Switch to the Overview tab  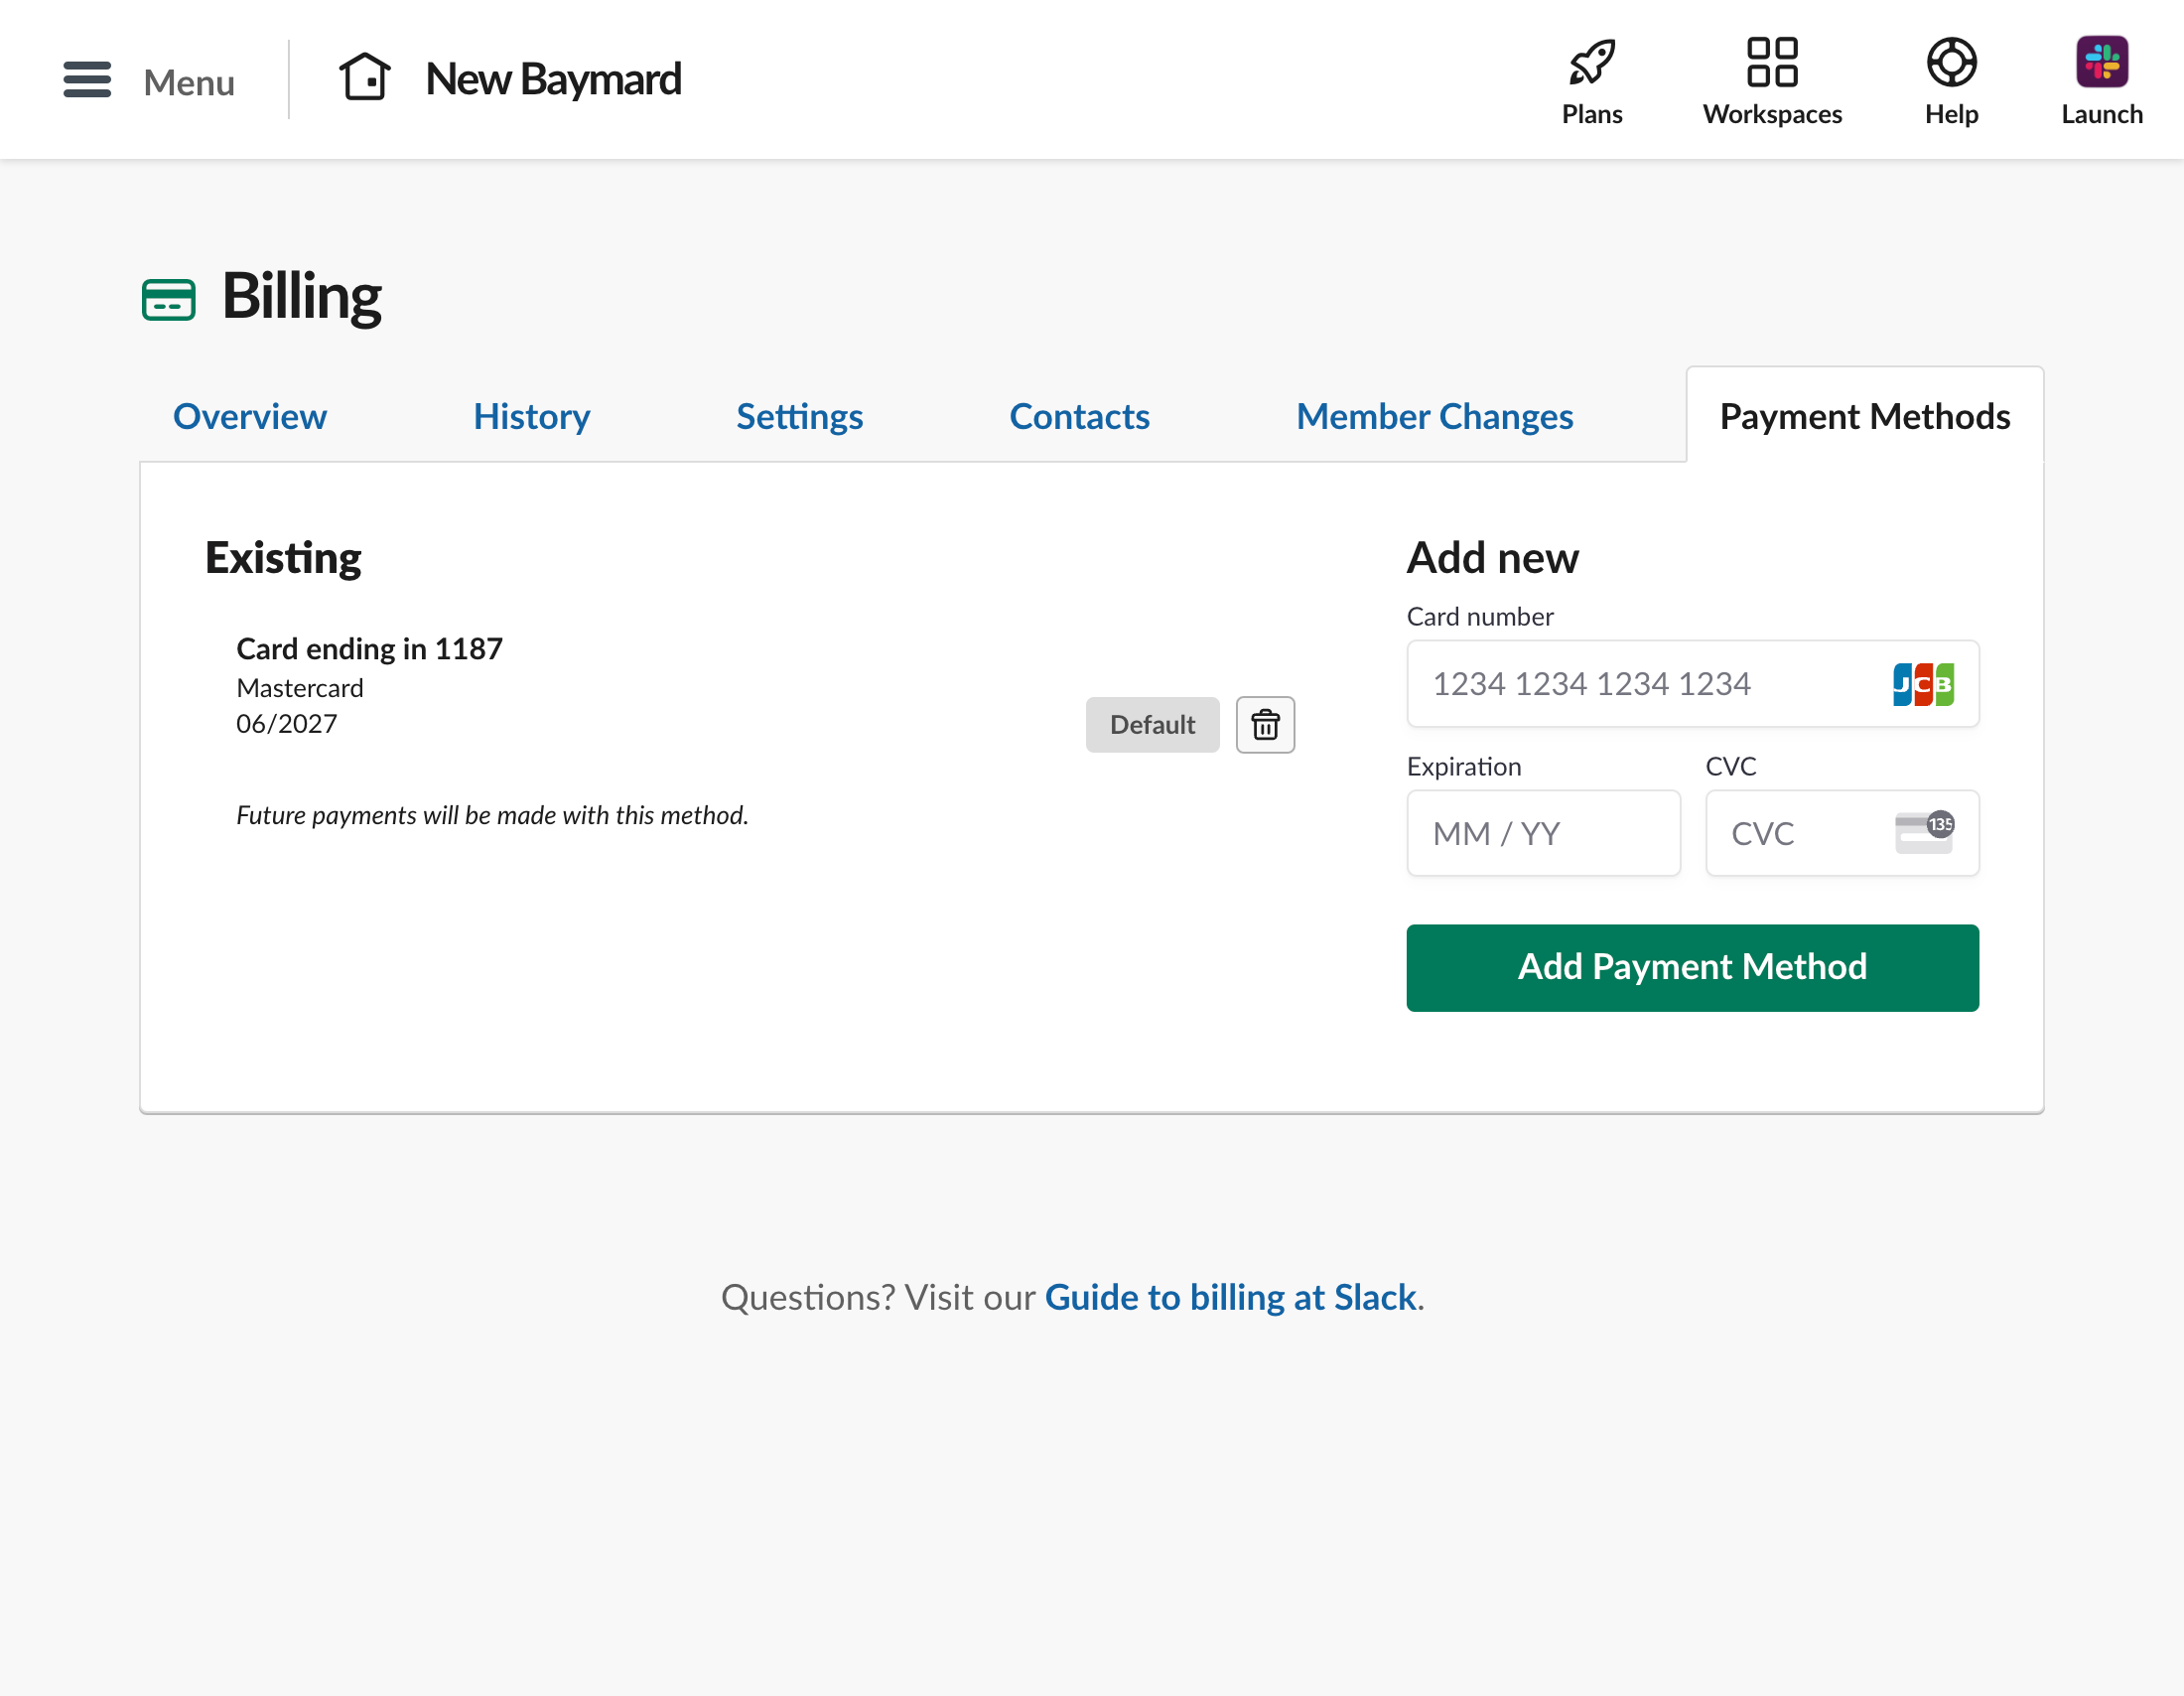(x=249, y=417)
